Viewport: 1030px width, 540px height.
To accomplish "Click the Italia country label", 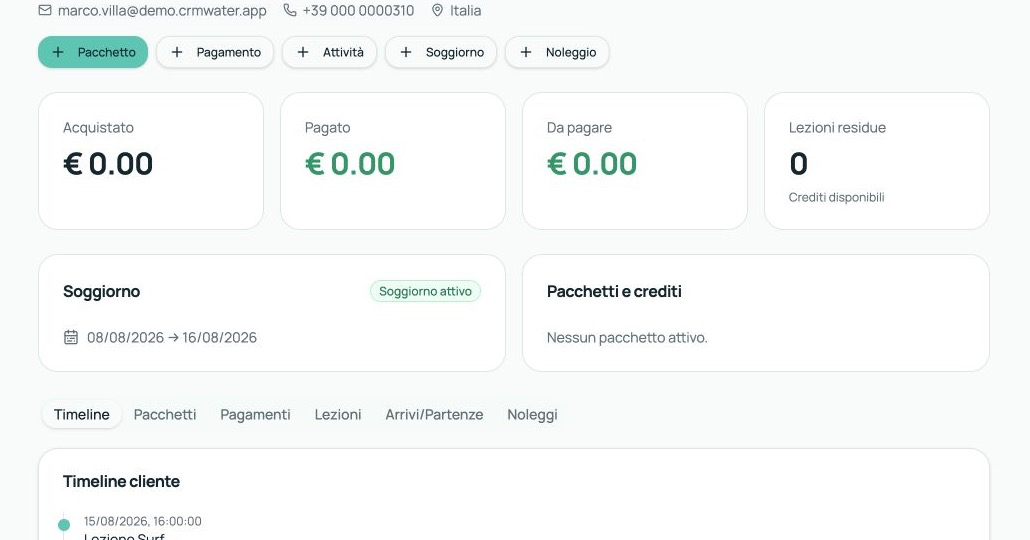I will tap(465, 11).
